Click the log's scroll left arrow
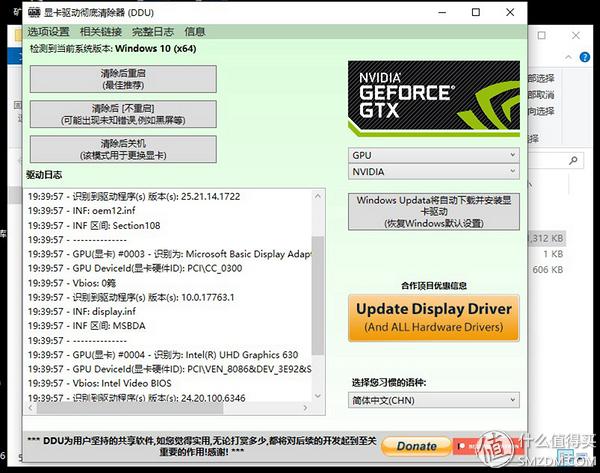 point(31,408)
